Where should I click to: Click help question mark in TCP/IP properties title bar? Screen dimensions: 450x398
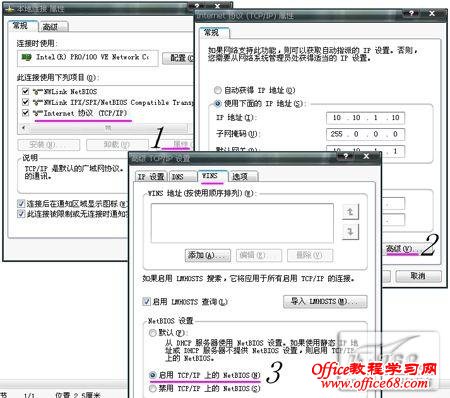pos(411,13)
